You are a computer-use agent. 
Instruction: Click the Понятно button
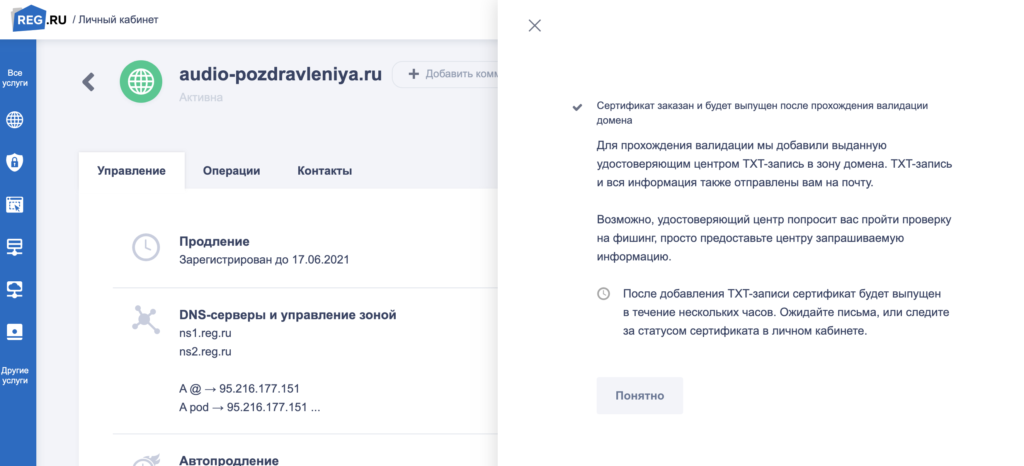pos(639,396)
